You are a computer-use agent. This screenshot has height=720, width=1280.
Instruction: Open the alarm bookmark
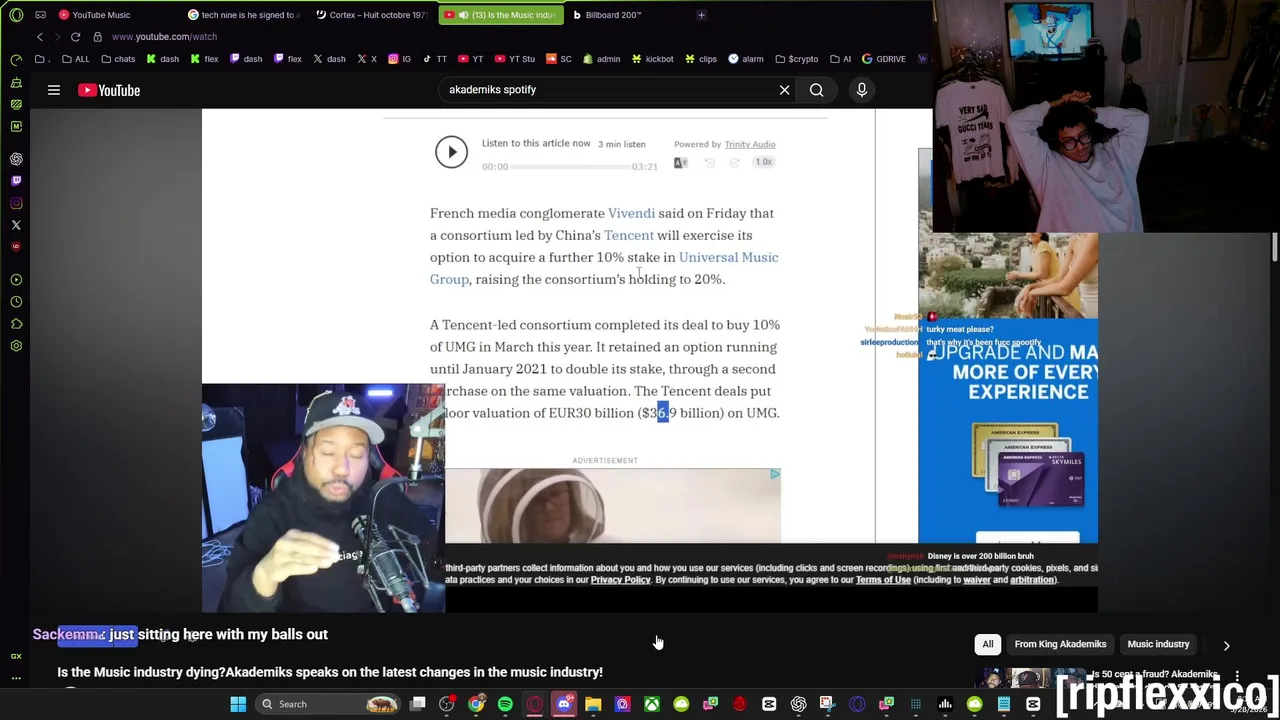click(746, 59)
